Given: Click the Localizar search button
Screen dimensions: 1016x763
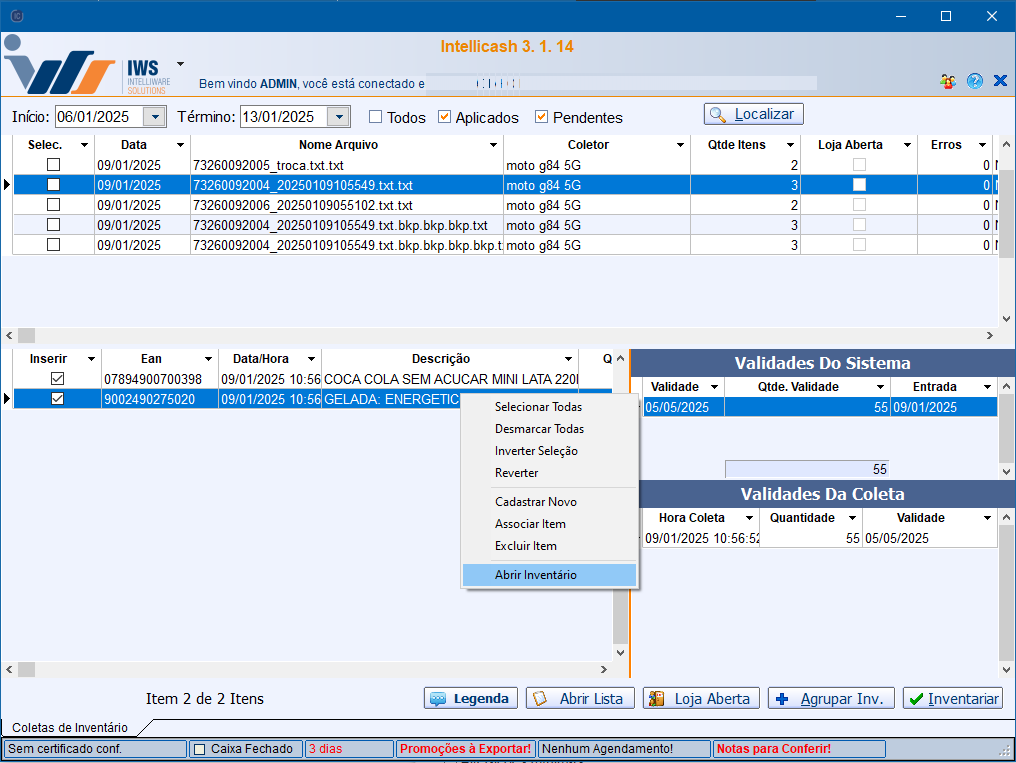Looking at the screenshot, I should (x=753, y=115).
